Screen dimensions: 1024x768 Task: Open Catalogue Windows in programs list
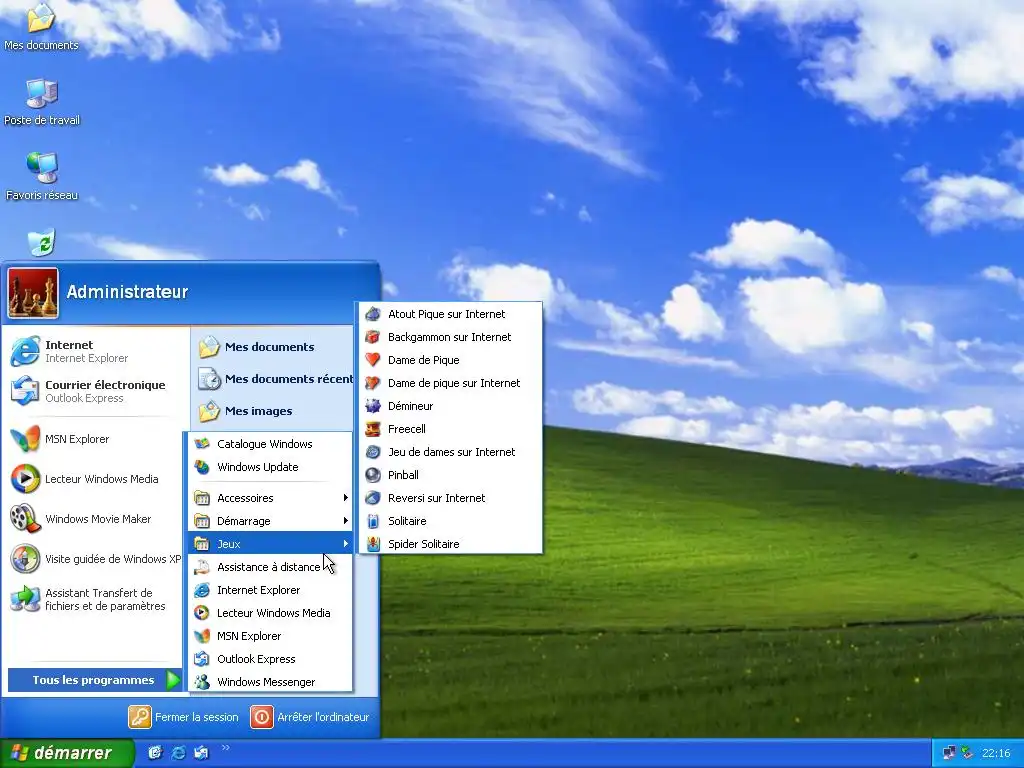(270, 444)
